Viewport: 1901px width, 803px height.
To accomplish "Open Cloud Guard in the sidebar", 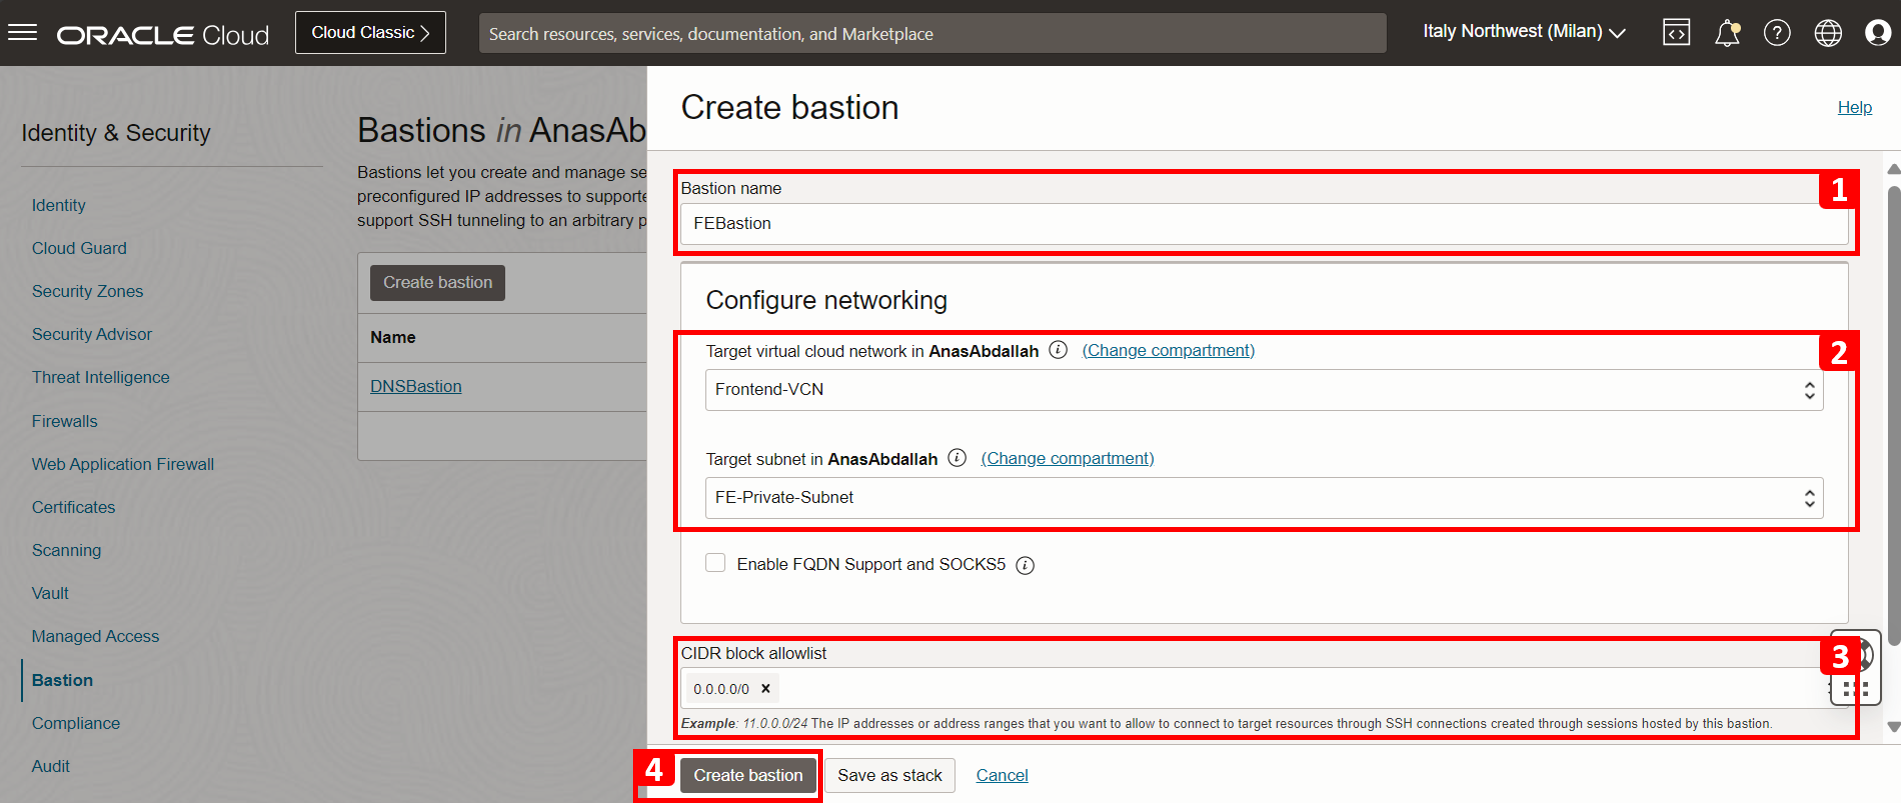I will (79, 248).
